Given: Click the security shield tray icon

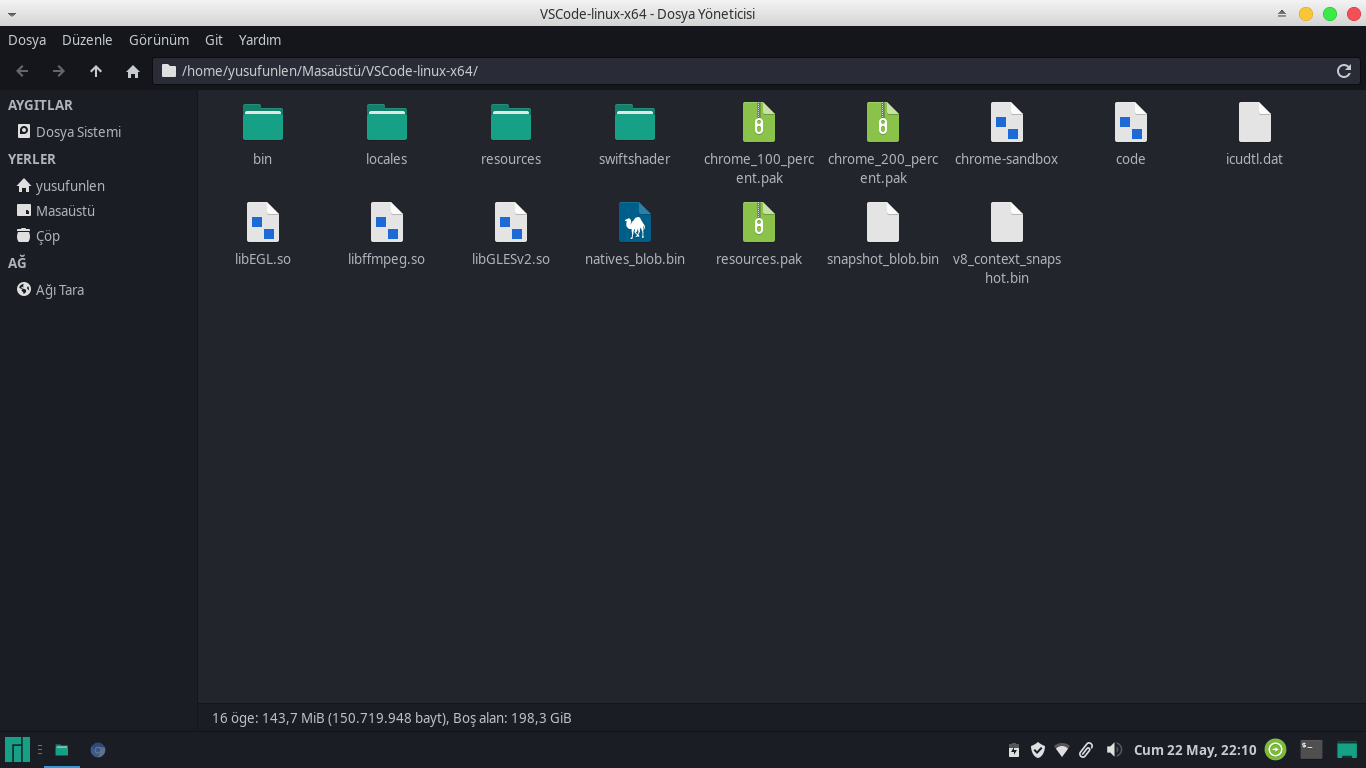Looking at the screenshot, I should click(x=1038, y=750).
